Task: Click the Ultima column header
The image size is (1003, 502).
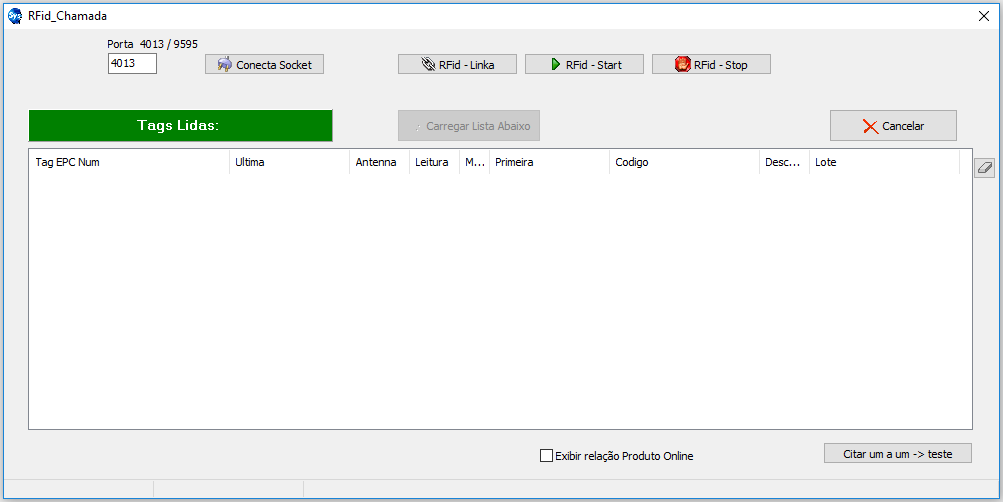Action: tap(289, 162)
